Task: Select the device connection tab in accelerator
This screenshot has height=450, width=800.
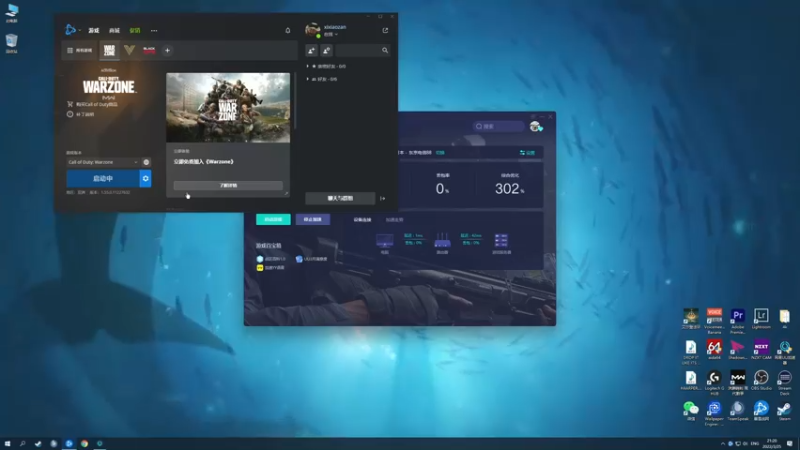Action: pyautogui.click(x=362, y=220)
